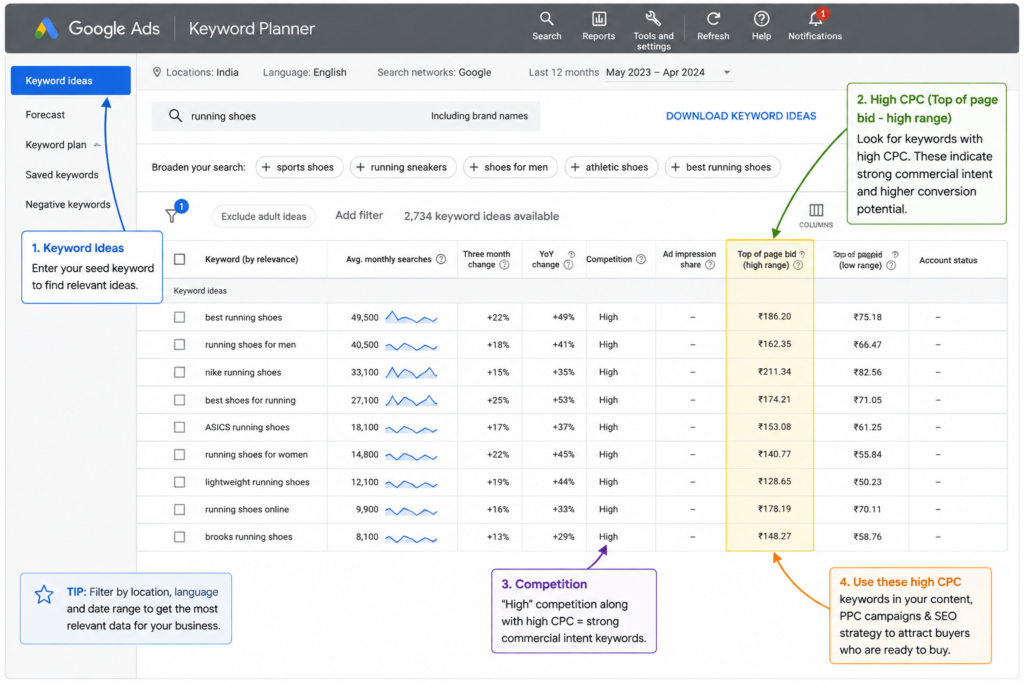1024x683 pixels.
Task: Open the Notifications bell icon
Action: [816, 18]
